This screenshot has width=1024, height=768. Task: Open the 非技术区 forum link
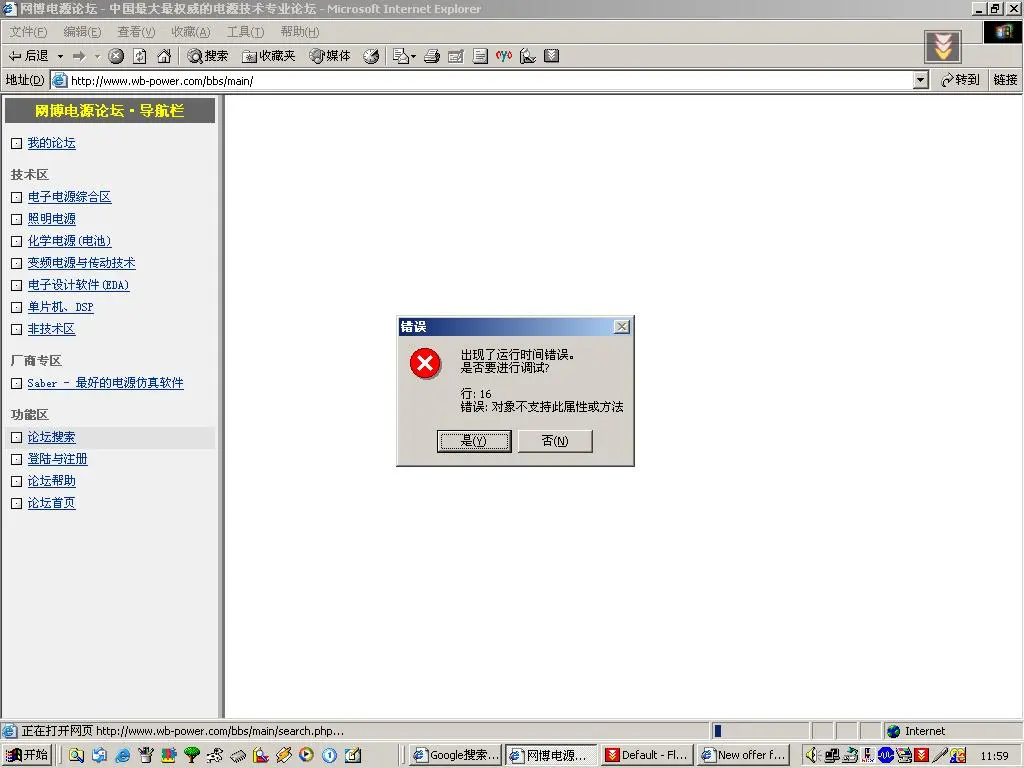coord(52,329)
